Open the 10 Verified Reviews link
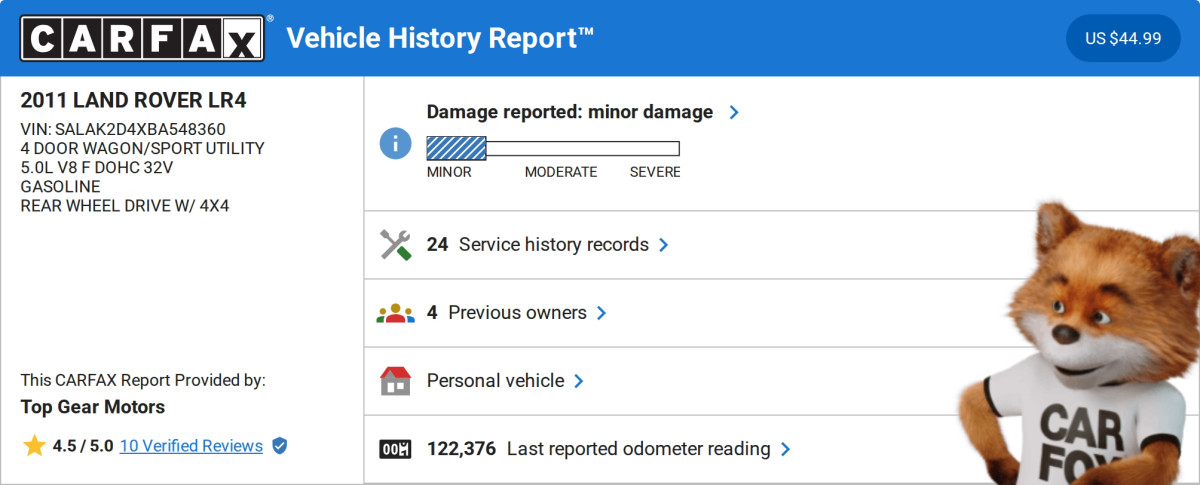Screen dimensions: 1200x485 pyautogui.click(x=191, y=446)
